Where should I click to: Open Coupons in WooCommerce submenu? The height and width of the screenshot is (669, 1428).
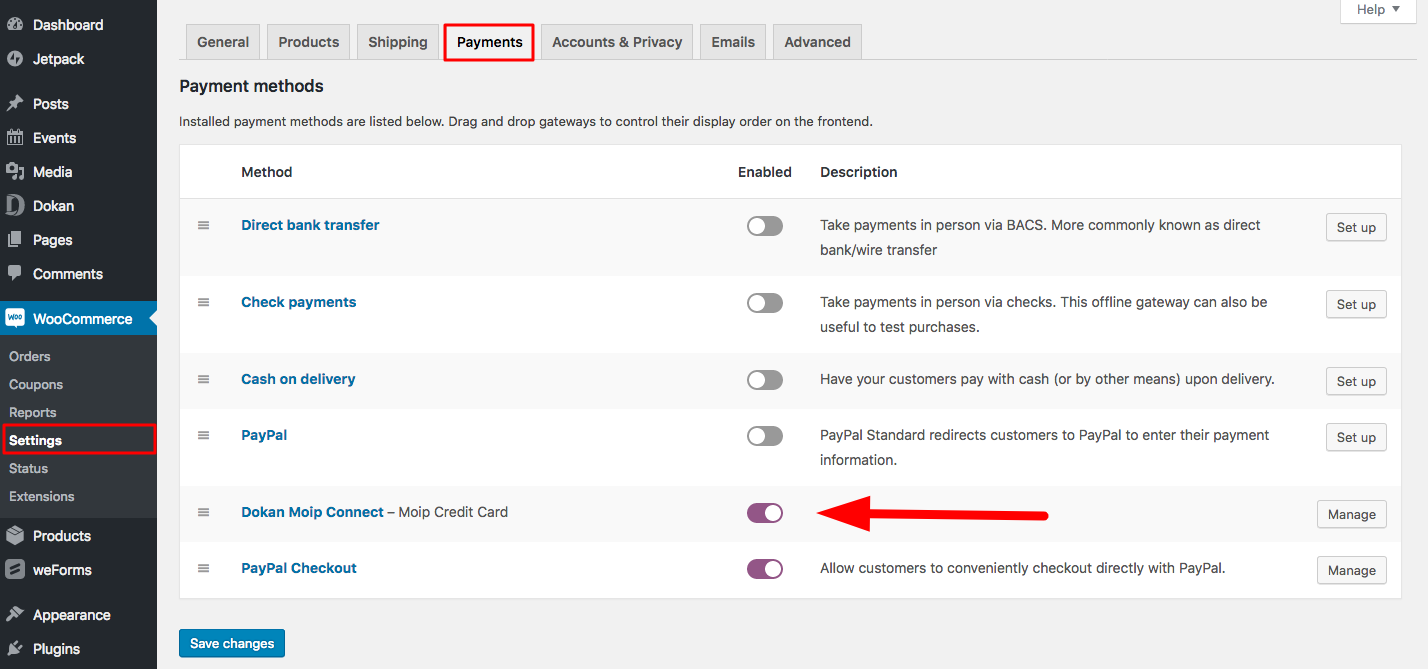36,385
